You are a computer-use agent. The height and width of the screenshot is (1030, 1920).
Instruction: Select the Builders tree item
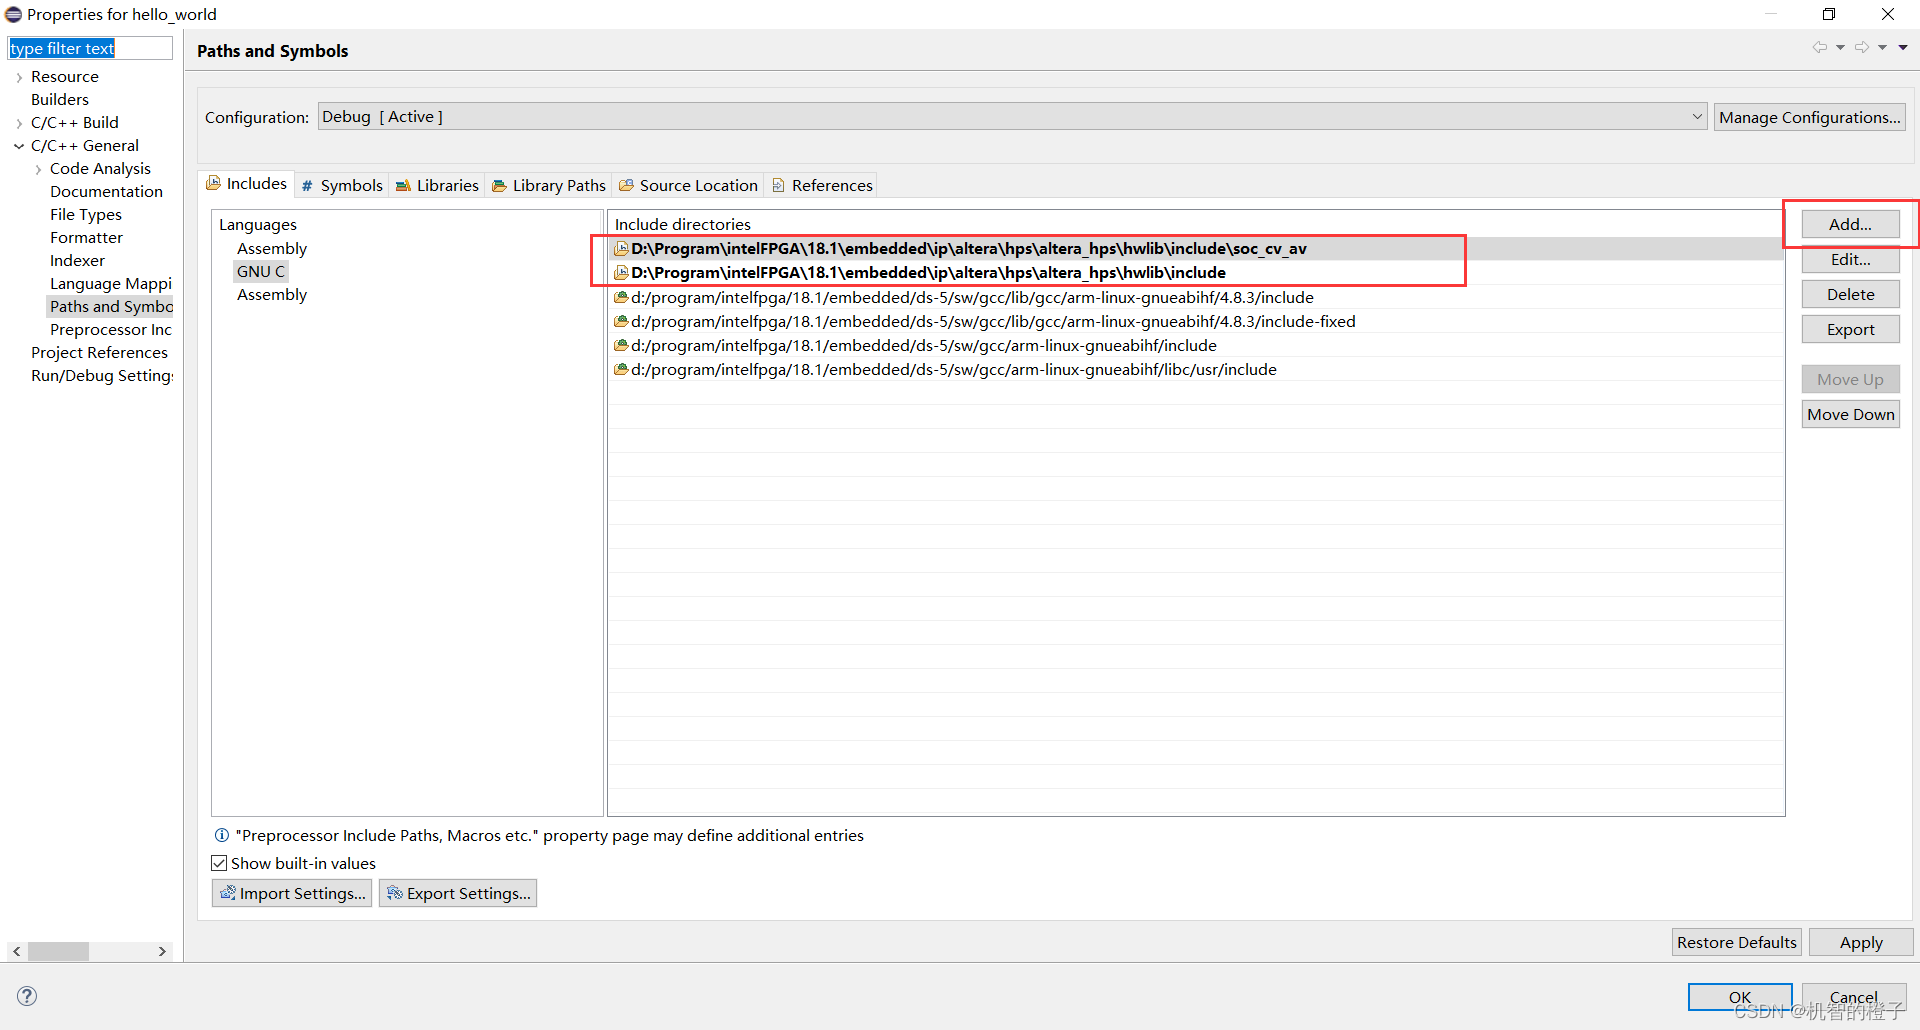click(x=60, y=100)
